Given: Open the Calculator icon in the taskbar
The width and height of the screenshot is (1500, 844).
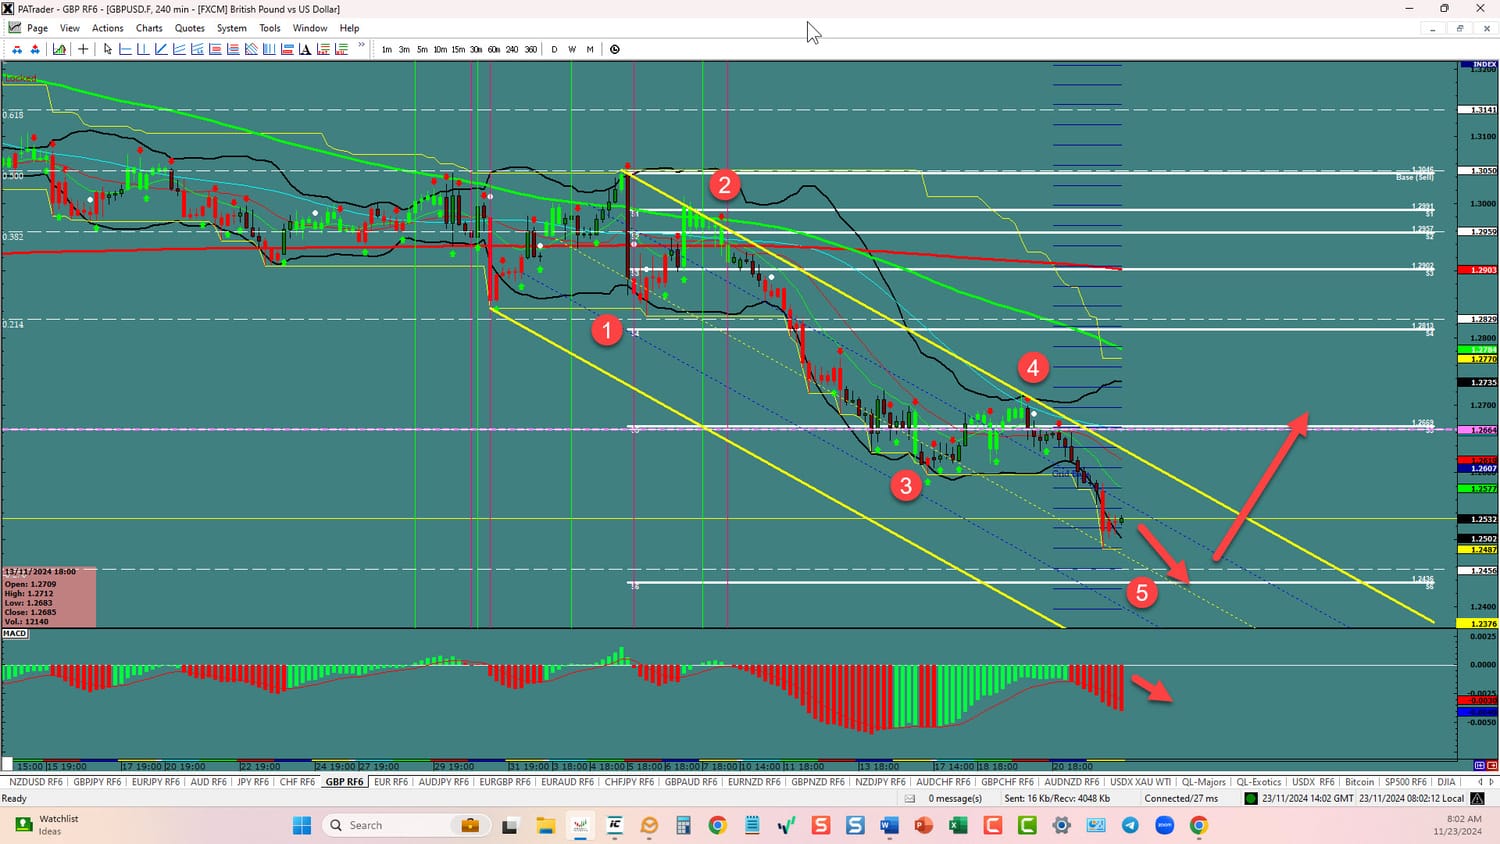Looking at the screenshot, I should (683, 825).
